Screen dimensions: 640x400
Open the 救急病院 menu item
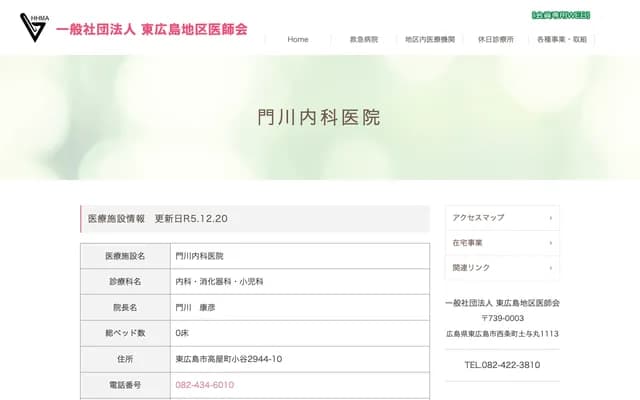pos(364,39)
